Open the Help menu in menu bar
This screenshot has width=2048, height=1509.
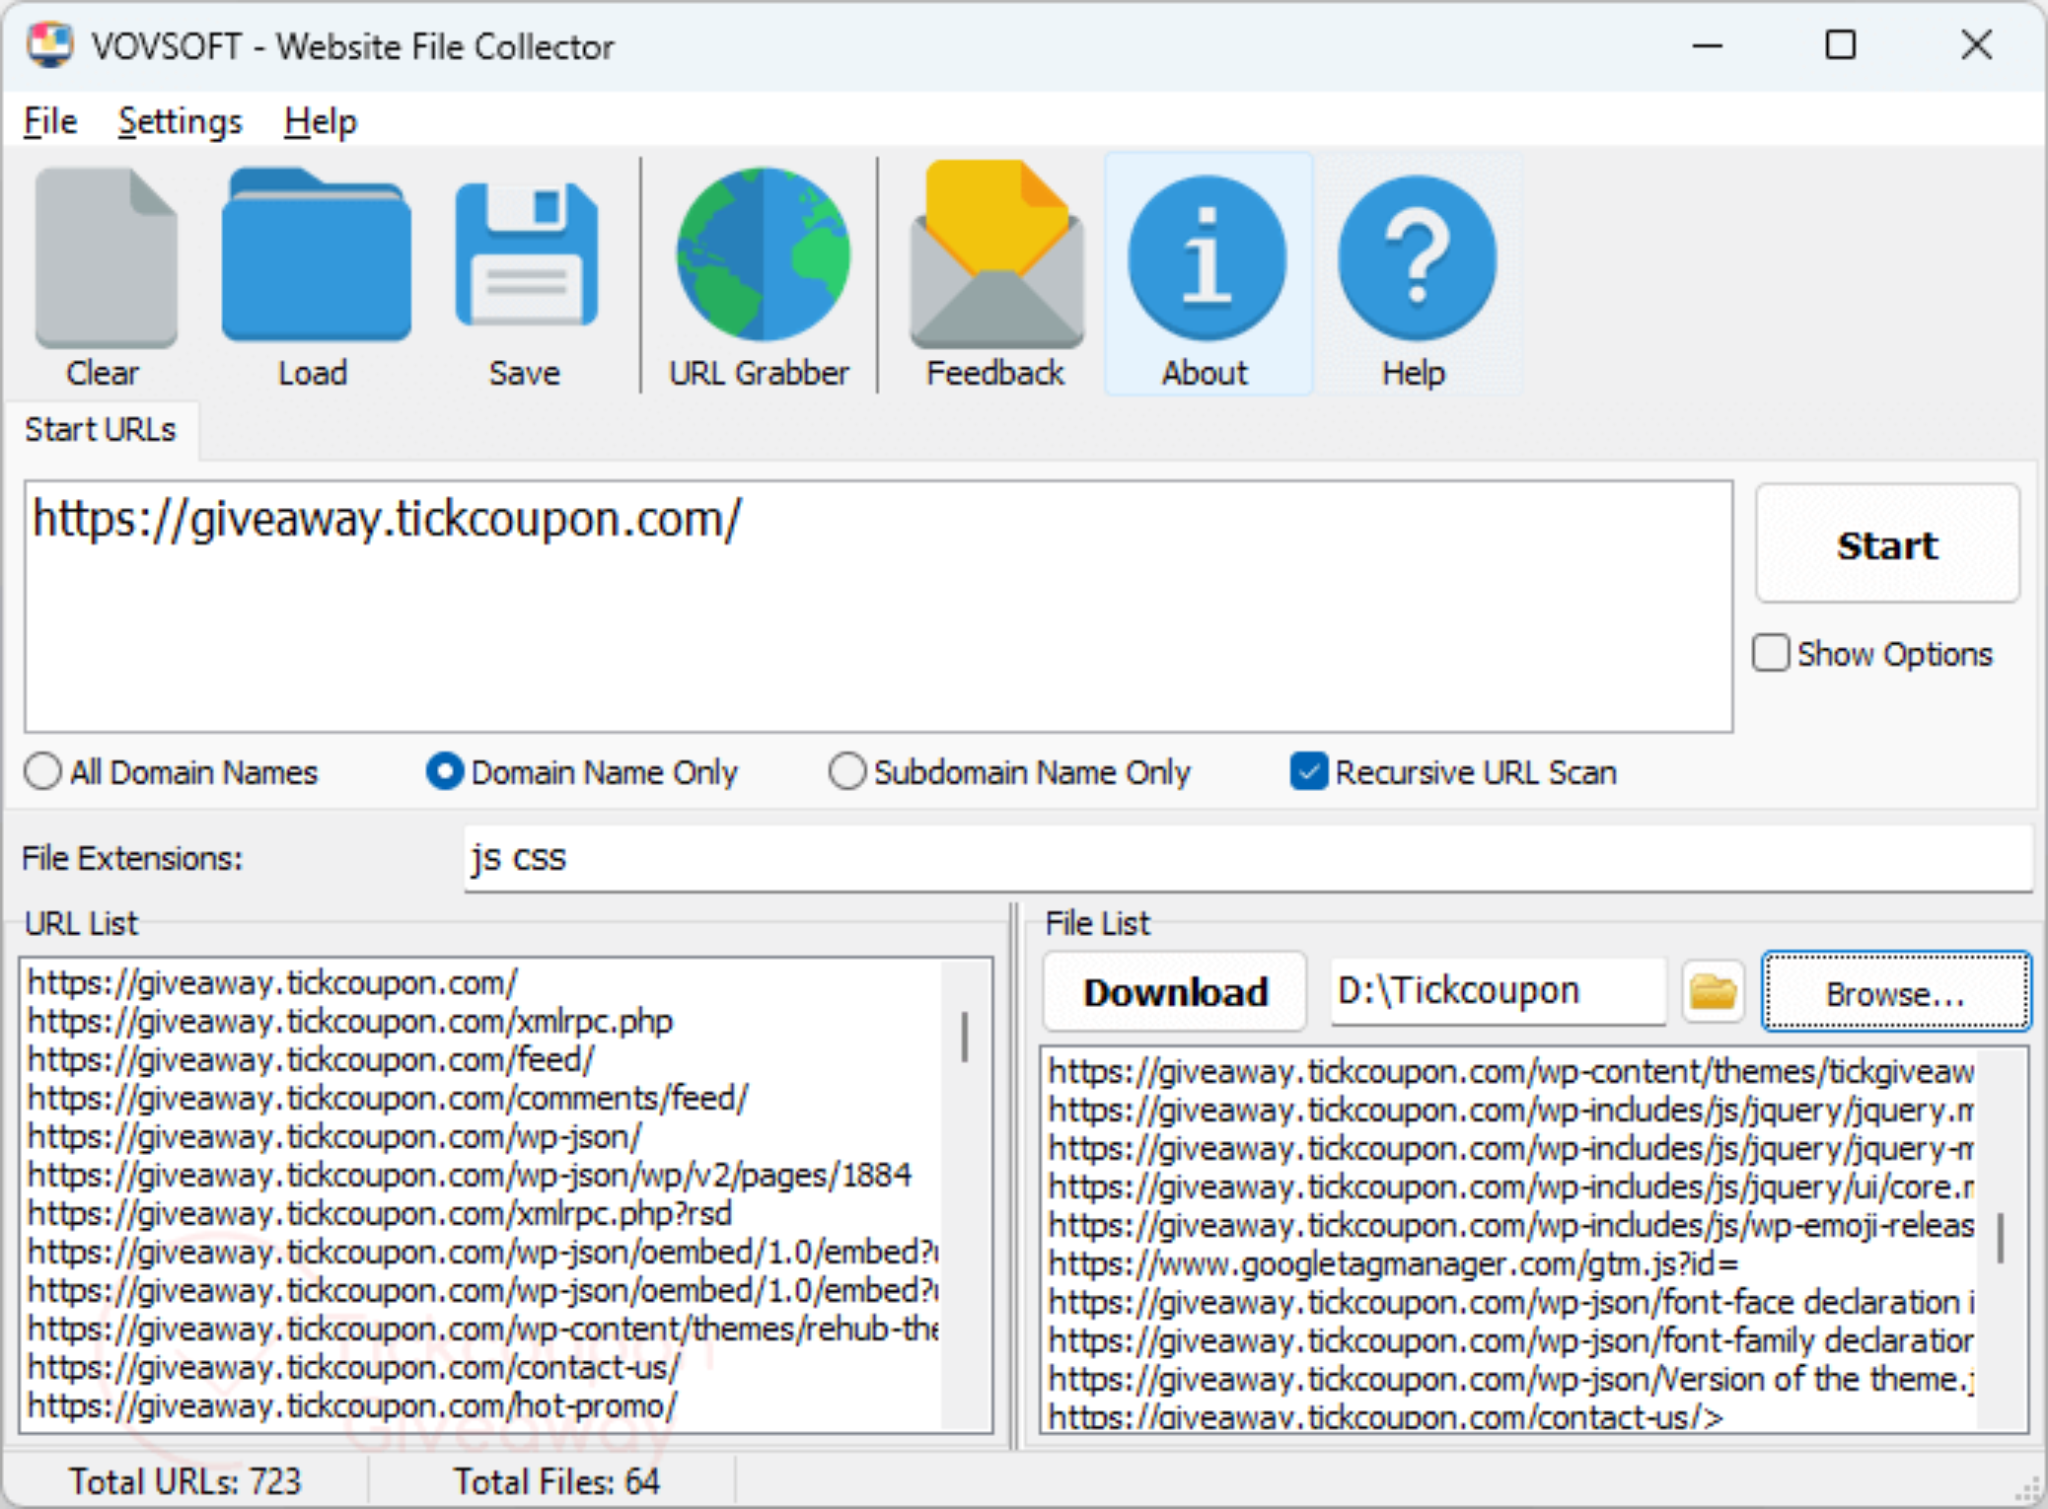[x=320, y=122]
